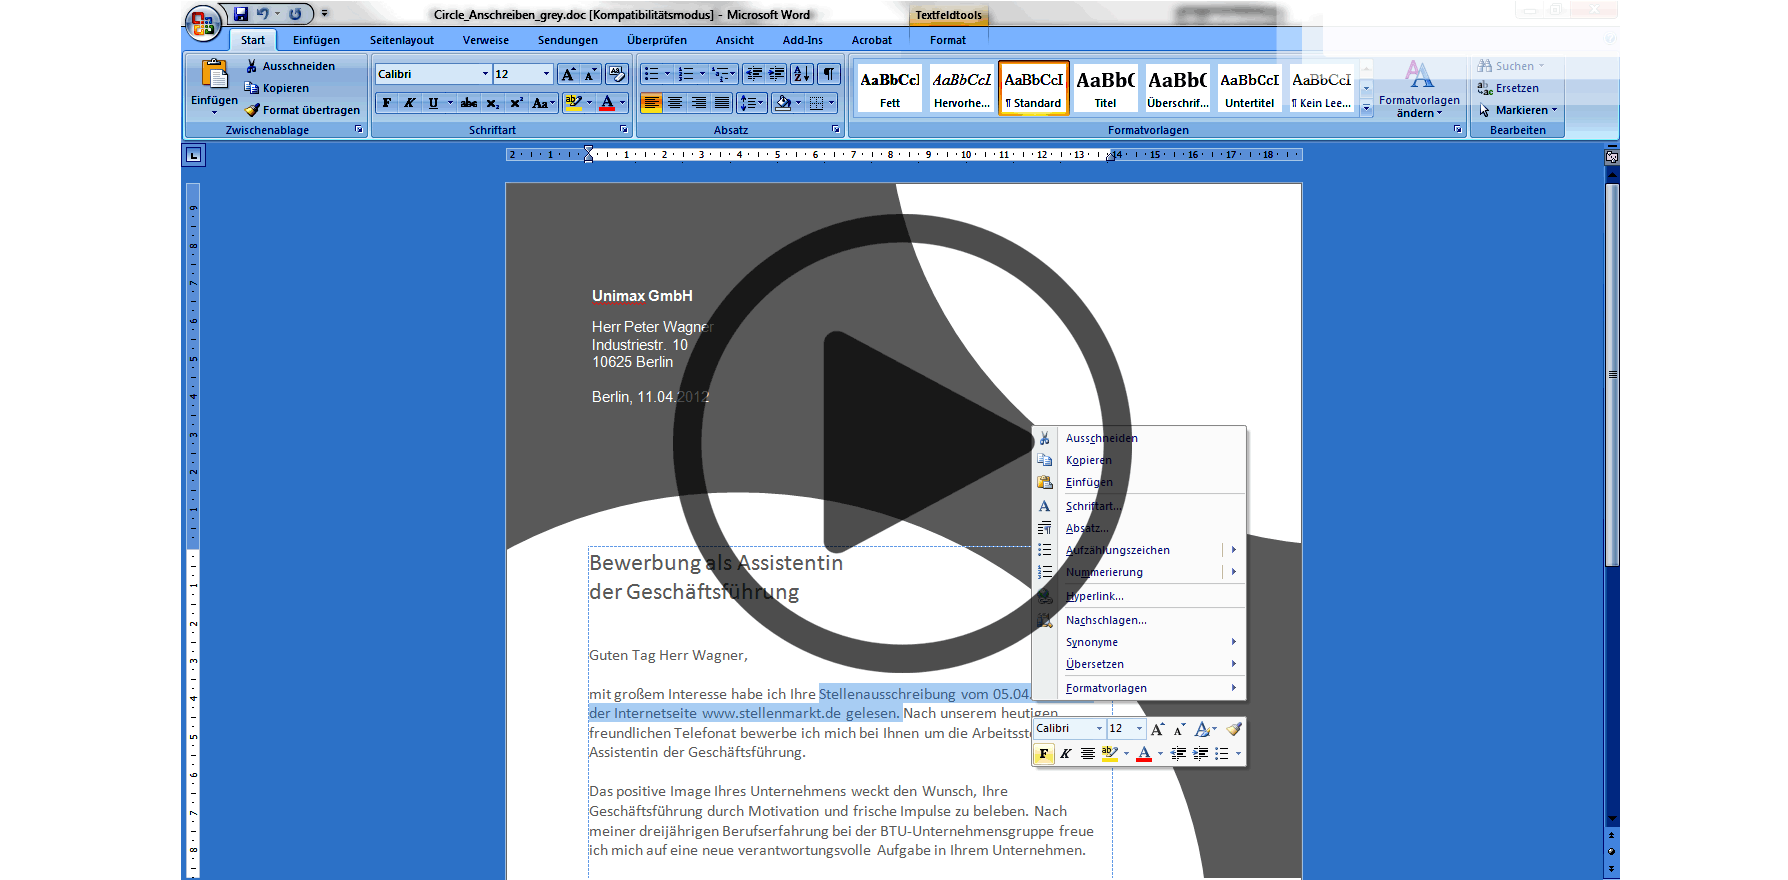This screenshot has width=1788, height=880.
Task: Apply the Titel style from the gallery
Action: point(1105,87)
